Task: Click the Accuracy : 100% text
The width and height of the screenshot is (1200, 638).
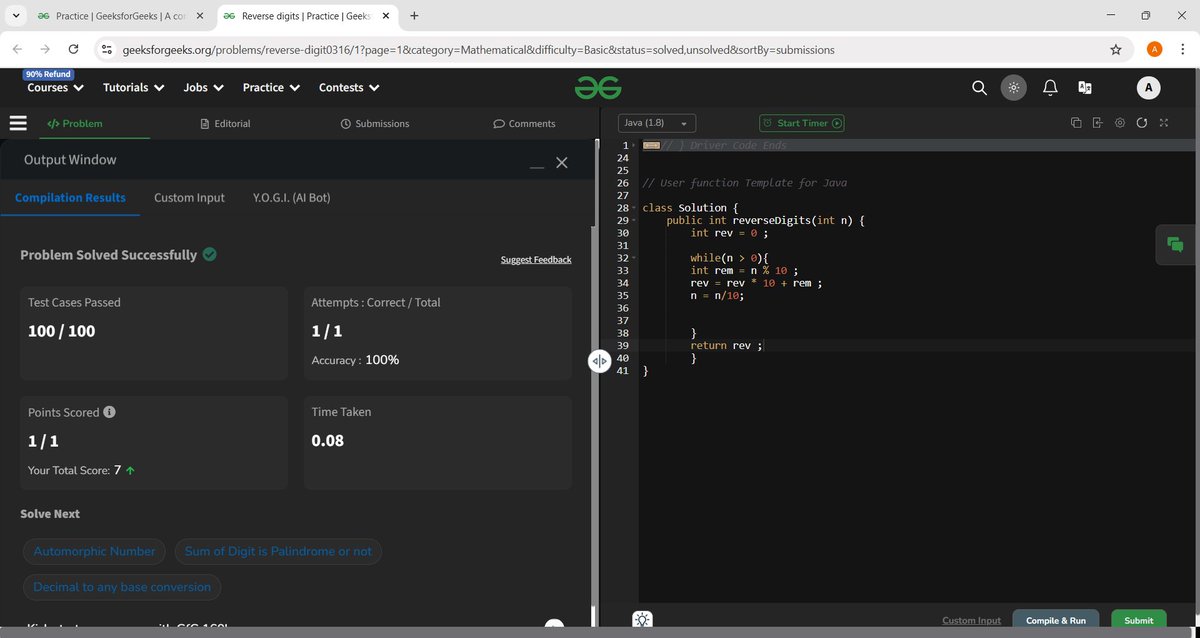Action: (355, 360)
